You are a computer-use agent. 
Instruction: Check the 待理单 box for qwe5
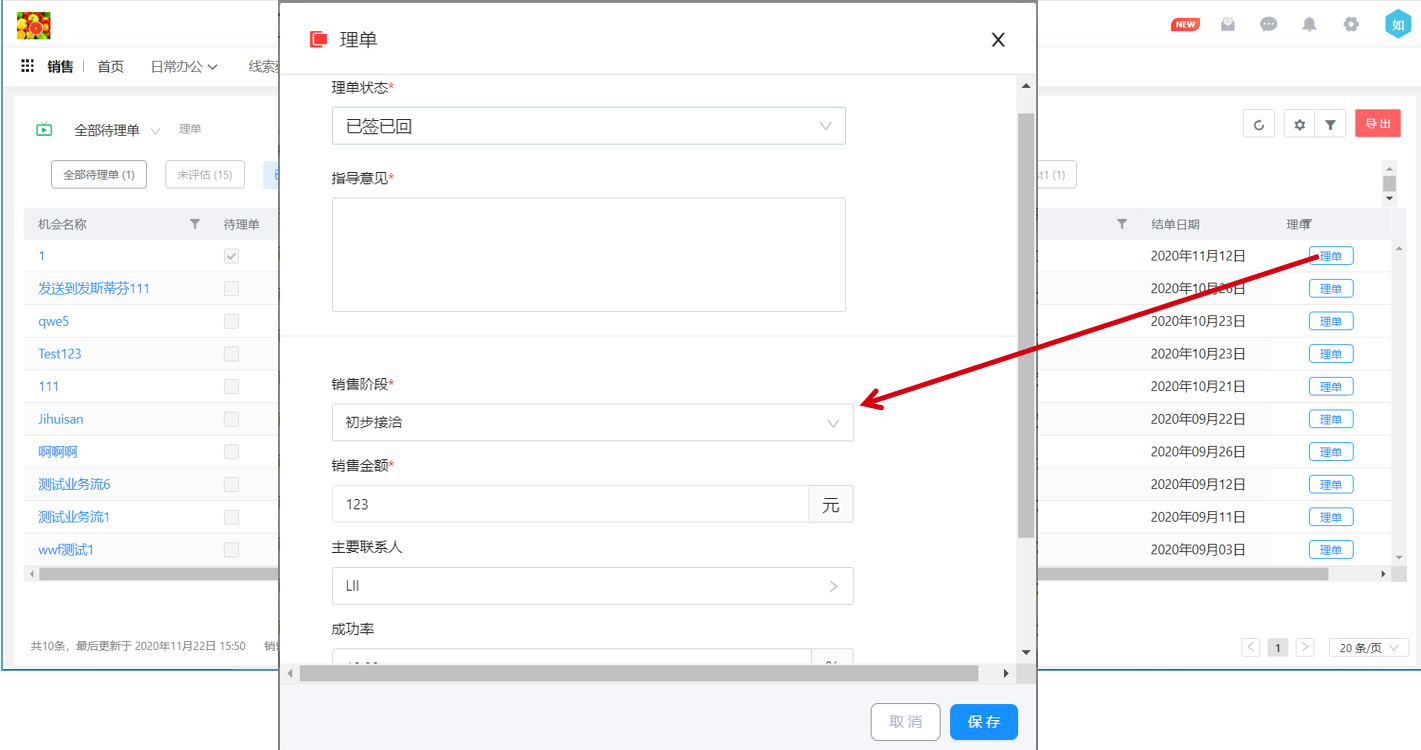tap(231, 322)
